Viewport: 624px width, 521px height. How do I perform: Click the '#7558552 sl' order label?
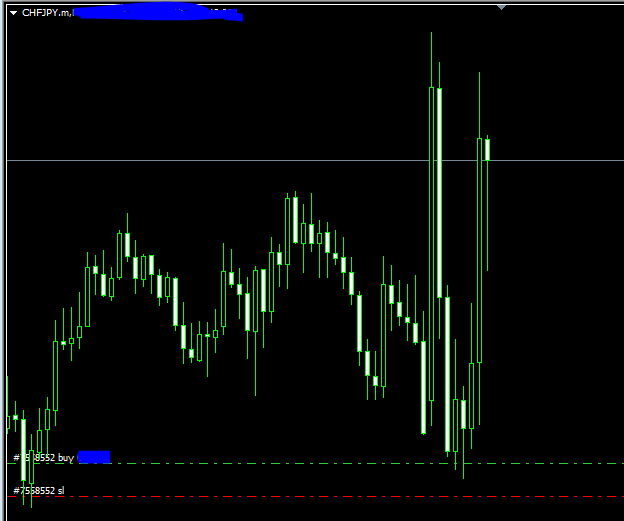pyautogui.click(x=39, y=490)
